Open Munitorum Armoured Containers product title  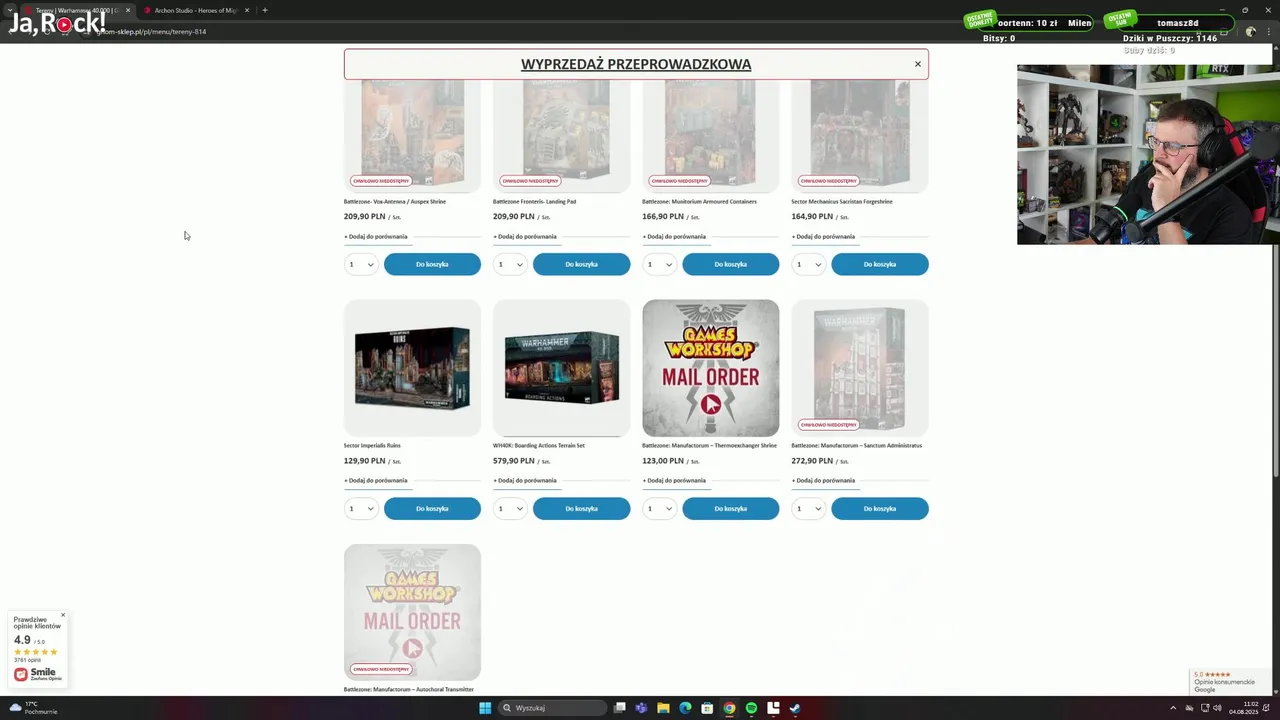[x=699, y=201]
